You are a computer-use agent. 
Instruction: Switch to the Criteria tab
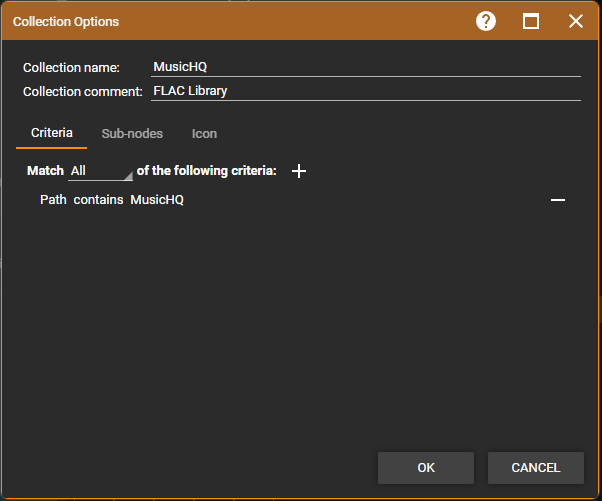(x=52, y=133)
